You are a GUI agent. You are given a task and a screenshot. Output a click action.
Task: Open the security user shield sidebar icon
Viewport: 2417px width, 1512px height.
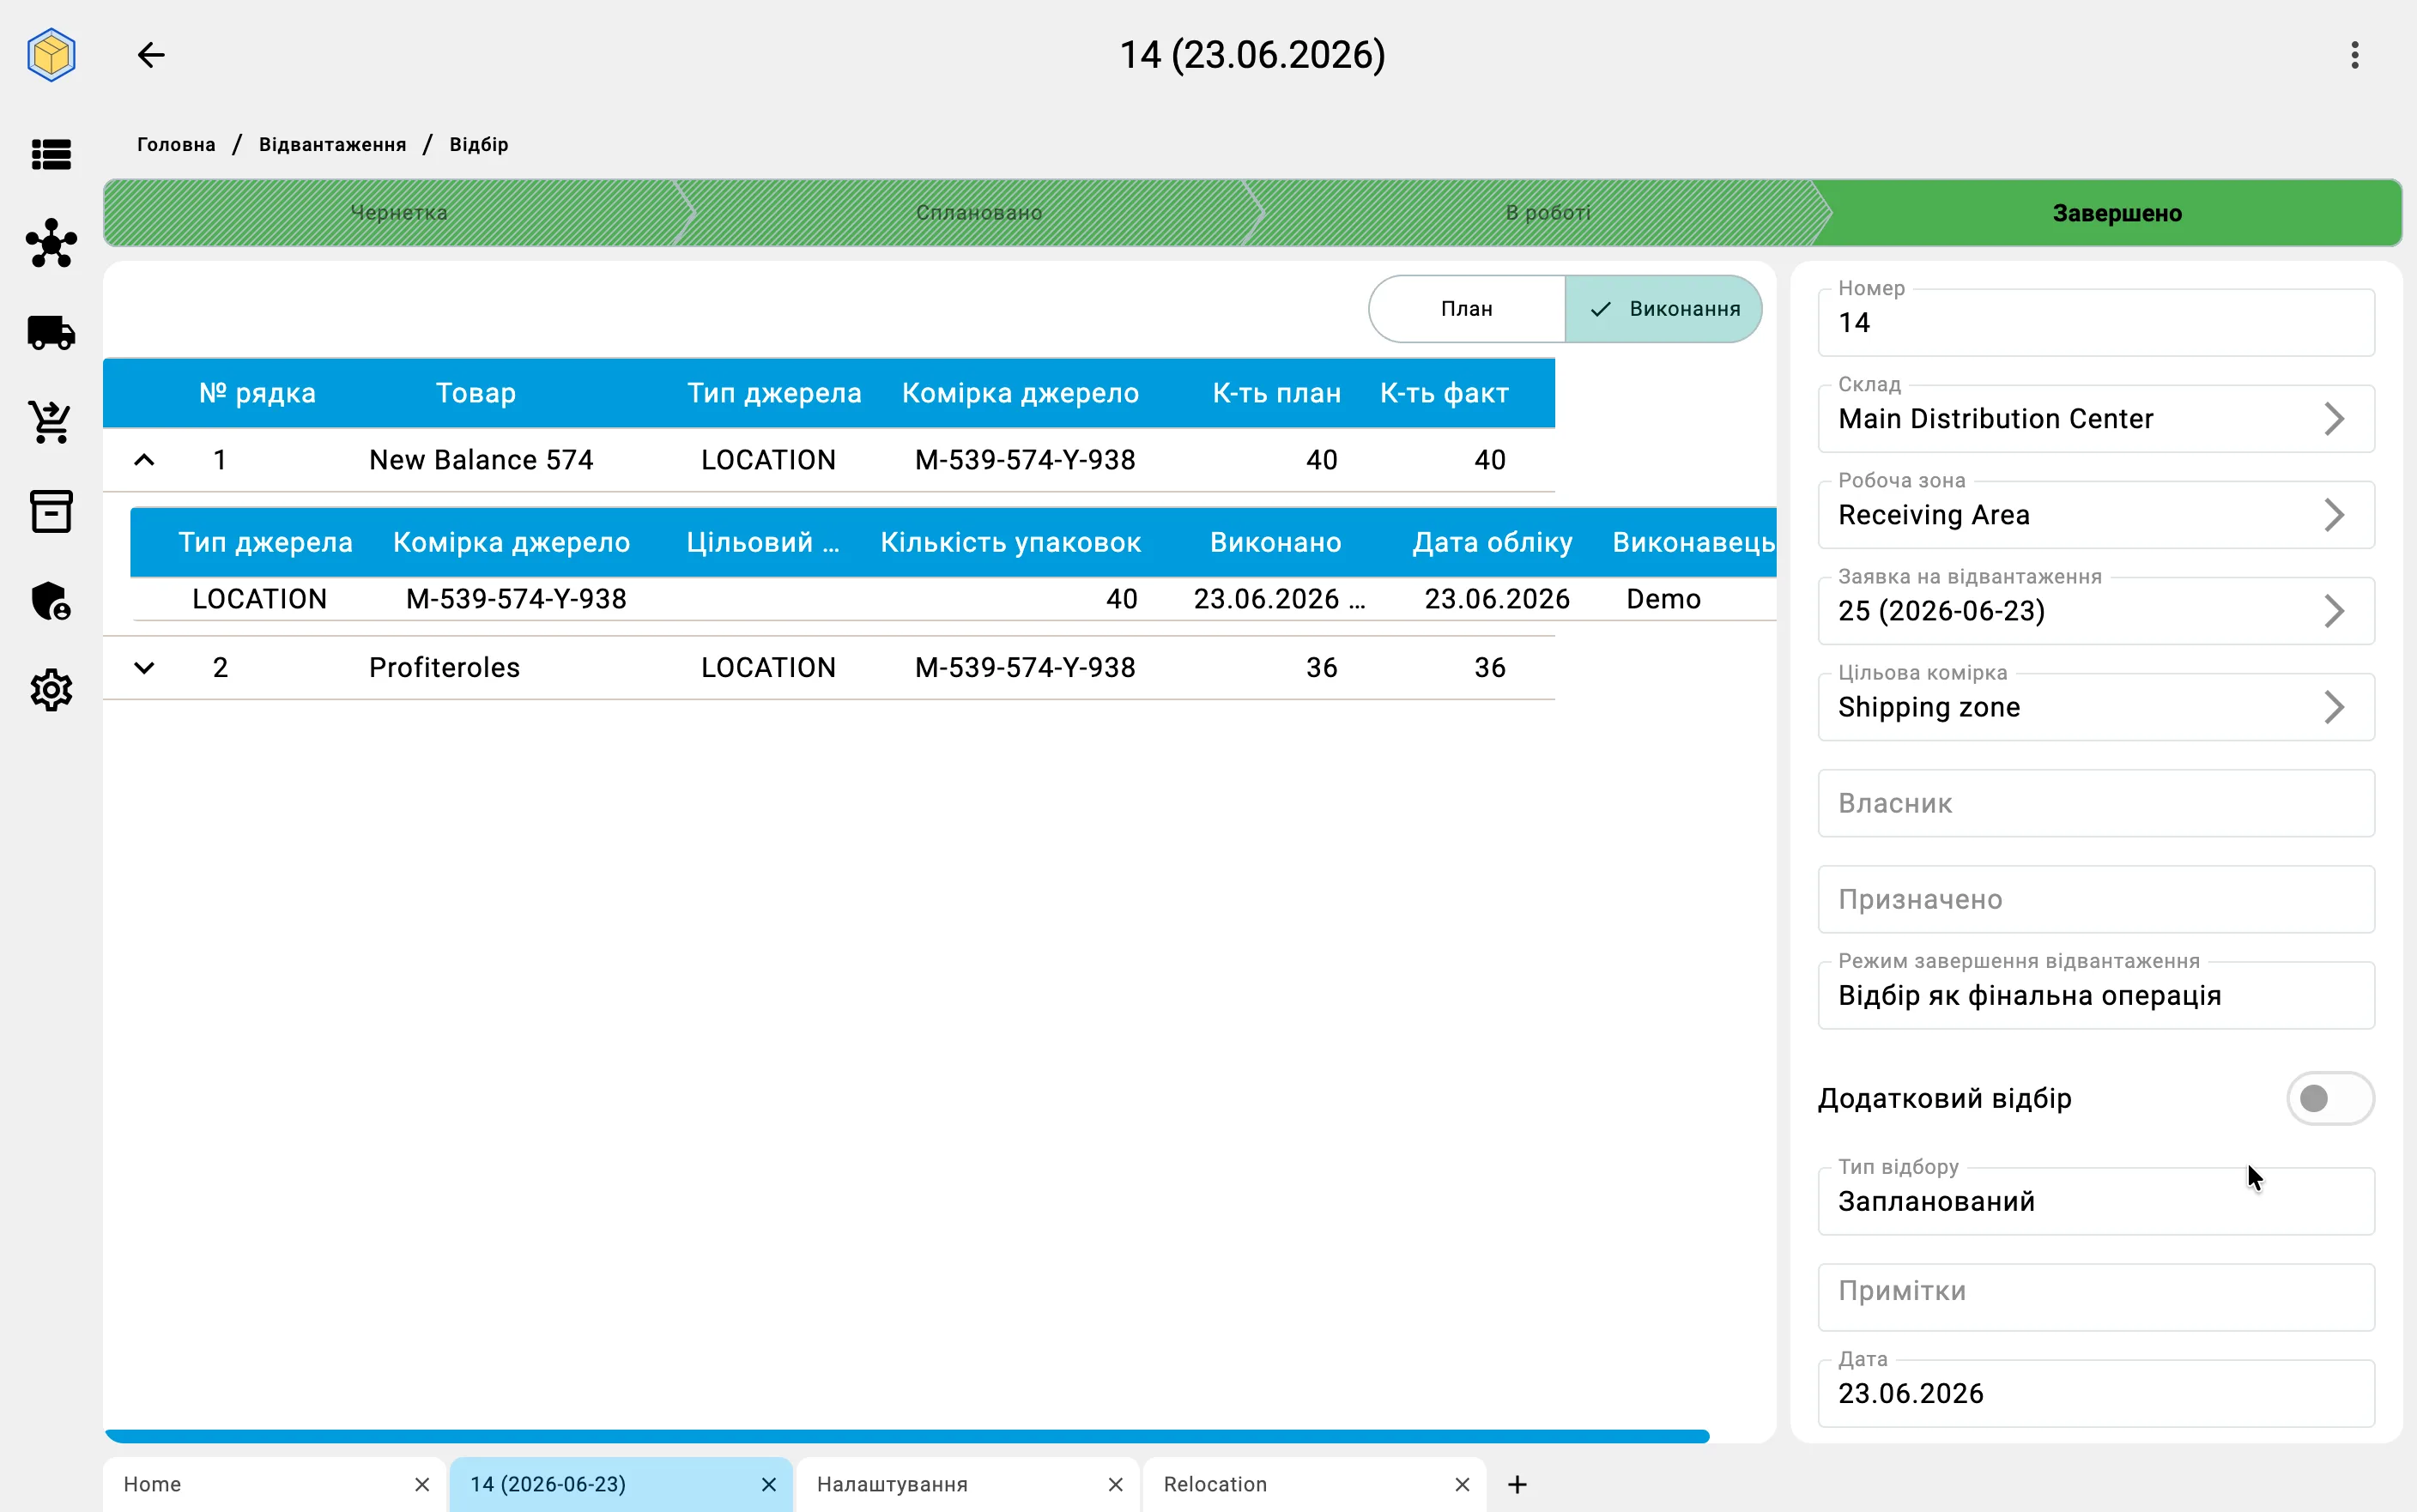(51, 601)
